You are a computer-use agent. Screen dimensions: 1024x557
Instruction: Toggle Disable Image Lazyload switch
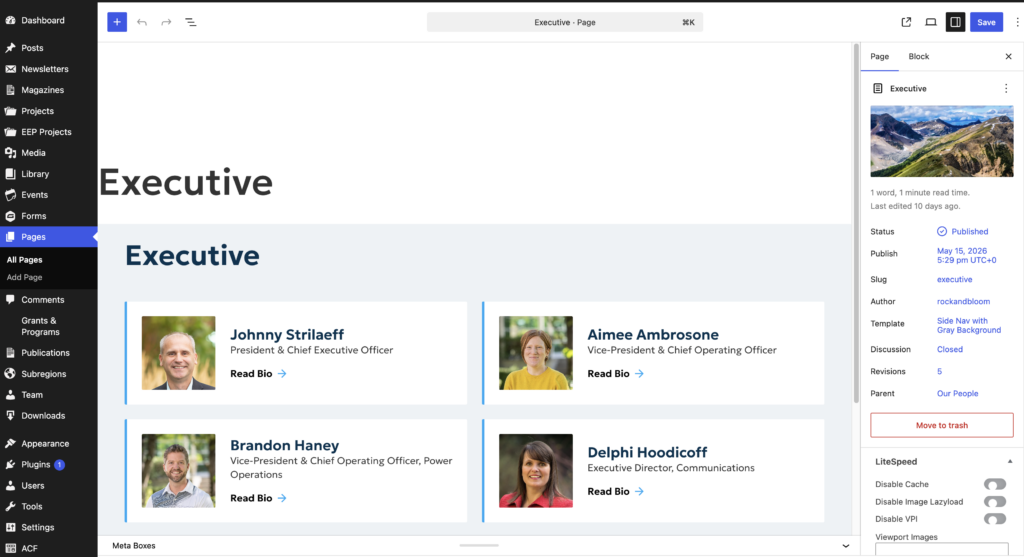click(x=995, y=501)
